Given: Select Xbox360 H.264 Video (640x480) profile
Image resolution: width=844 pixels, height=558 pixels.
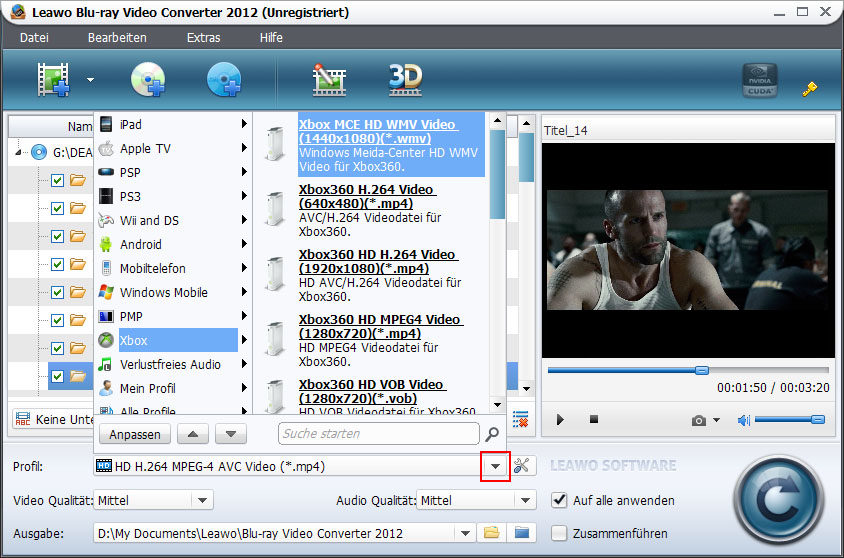Looking at the screenshot, I should click(x=370, y=210).
